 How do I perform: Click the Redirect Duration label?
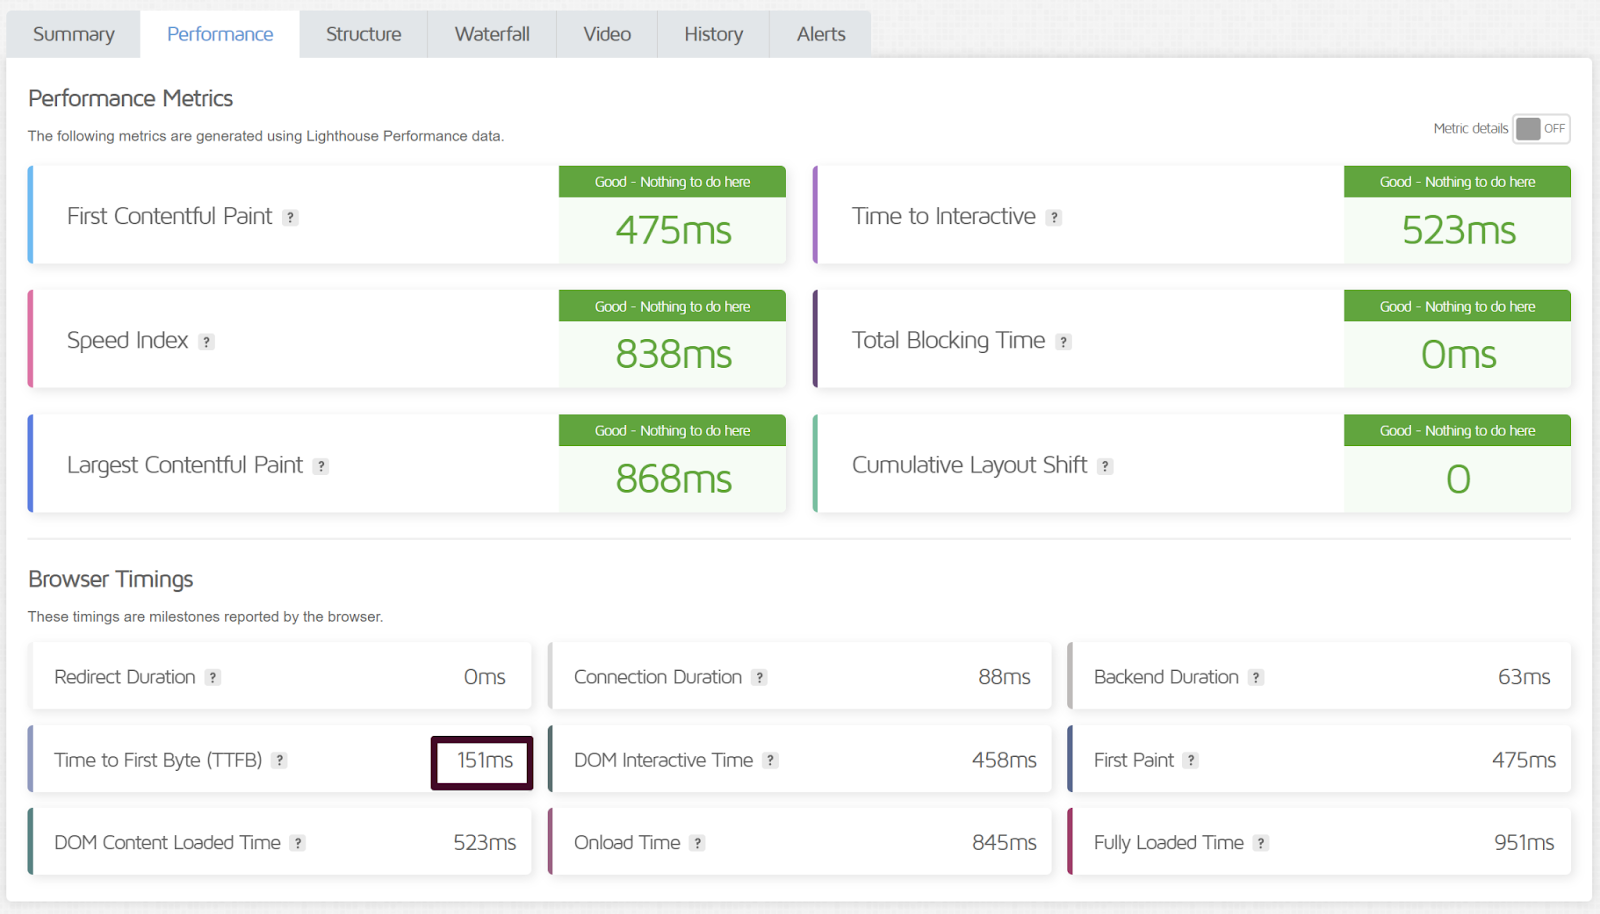tap(124, 677)
